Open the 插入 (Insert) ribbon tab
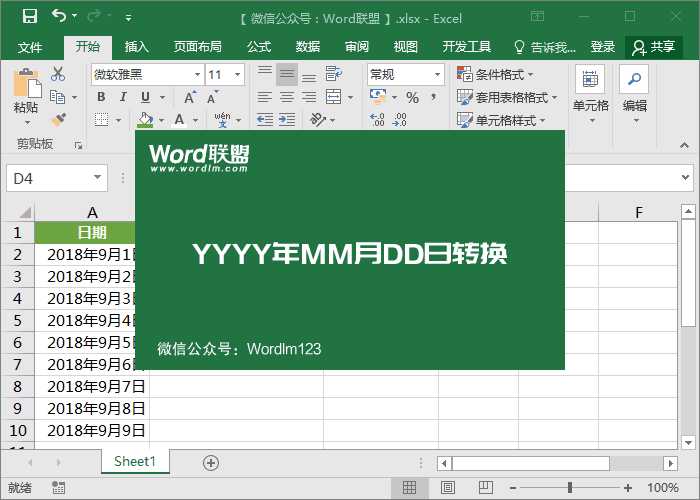700x500 pixels. click(x=137, y=47)
